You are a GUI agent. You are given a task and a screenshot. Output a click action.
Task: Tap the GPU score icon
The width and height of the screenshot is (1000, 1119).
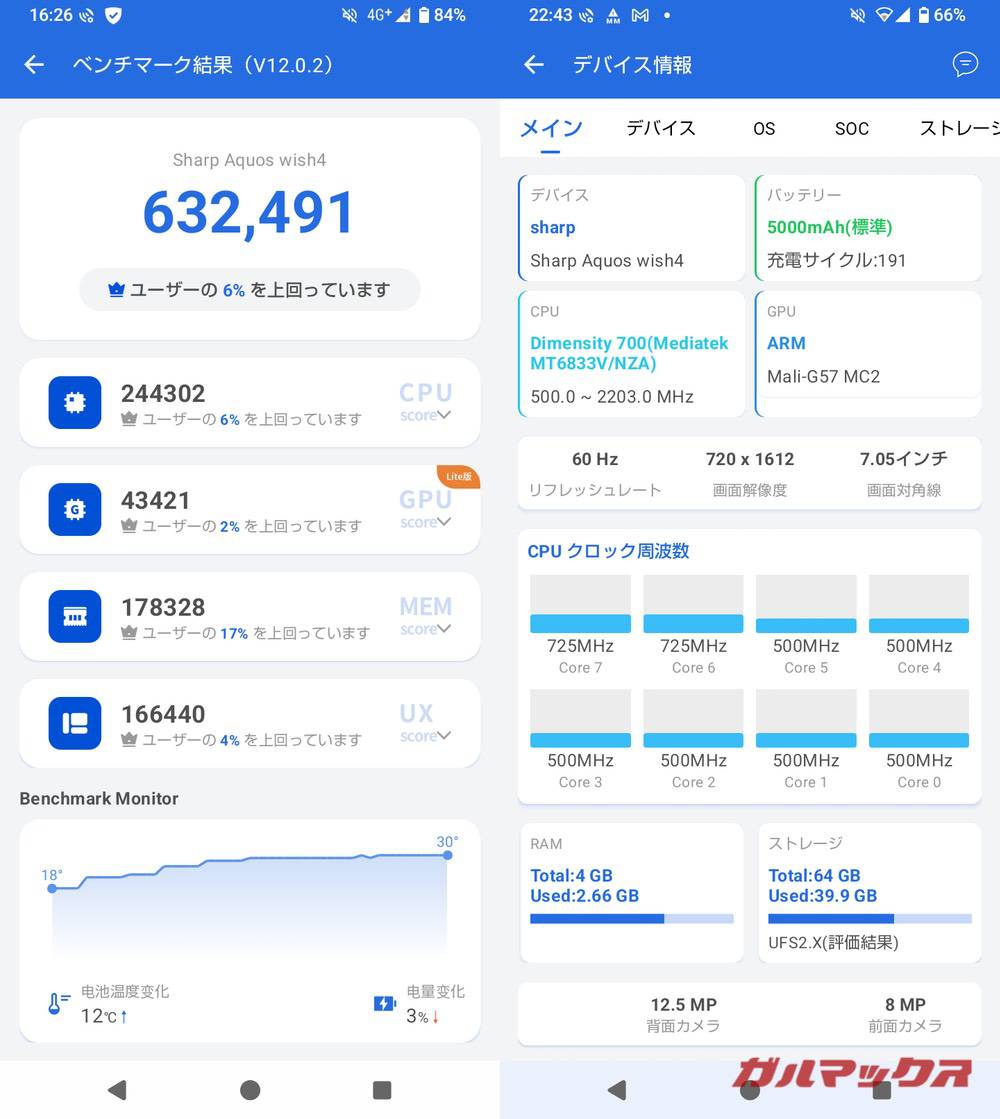(x=75, y=510)
